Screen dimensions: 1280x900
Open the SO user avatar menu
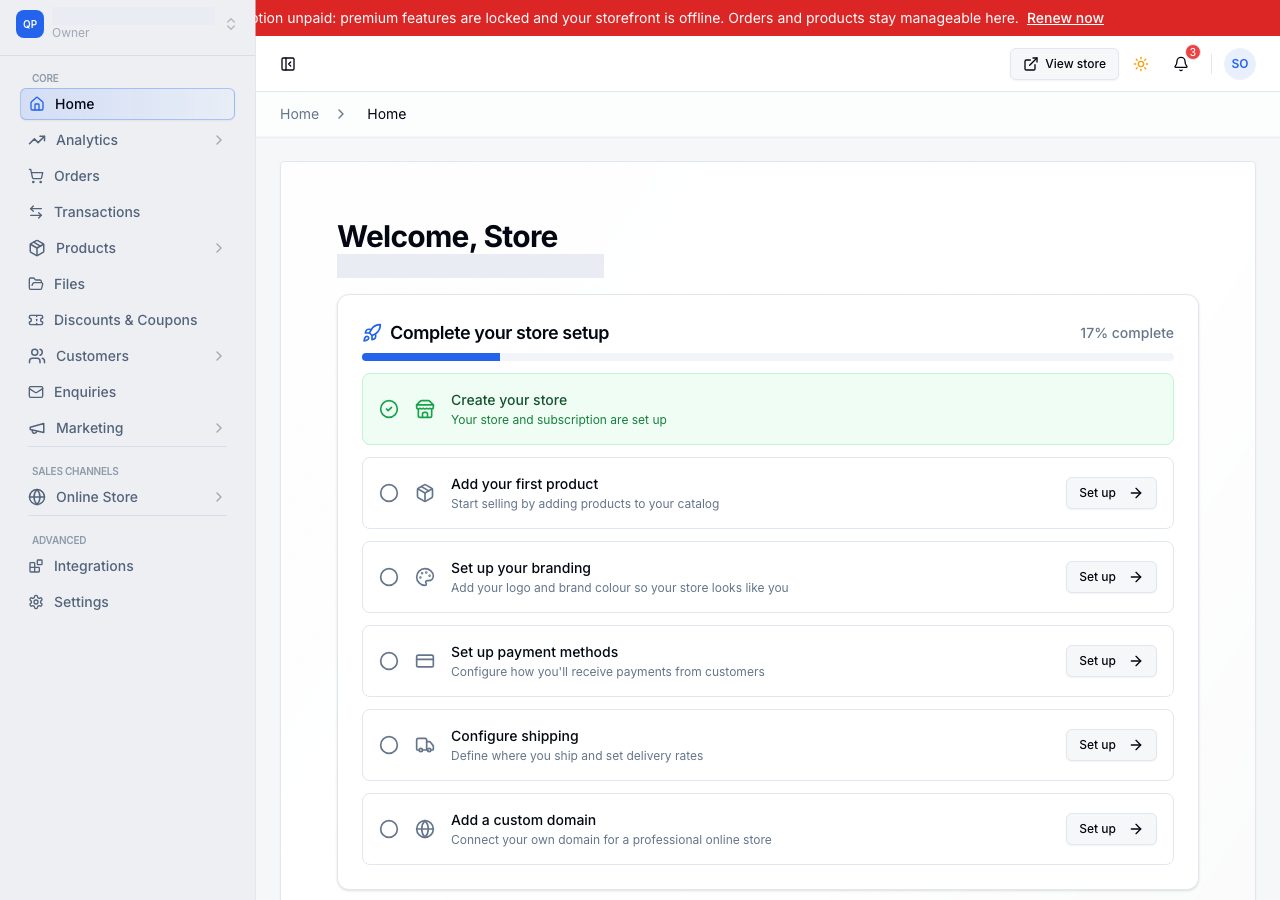(1240, 64)
